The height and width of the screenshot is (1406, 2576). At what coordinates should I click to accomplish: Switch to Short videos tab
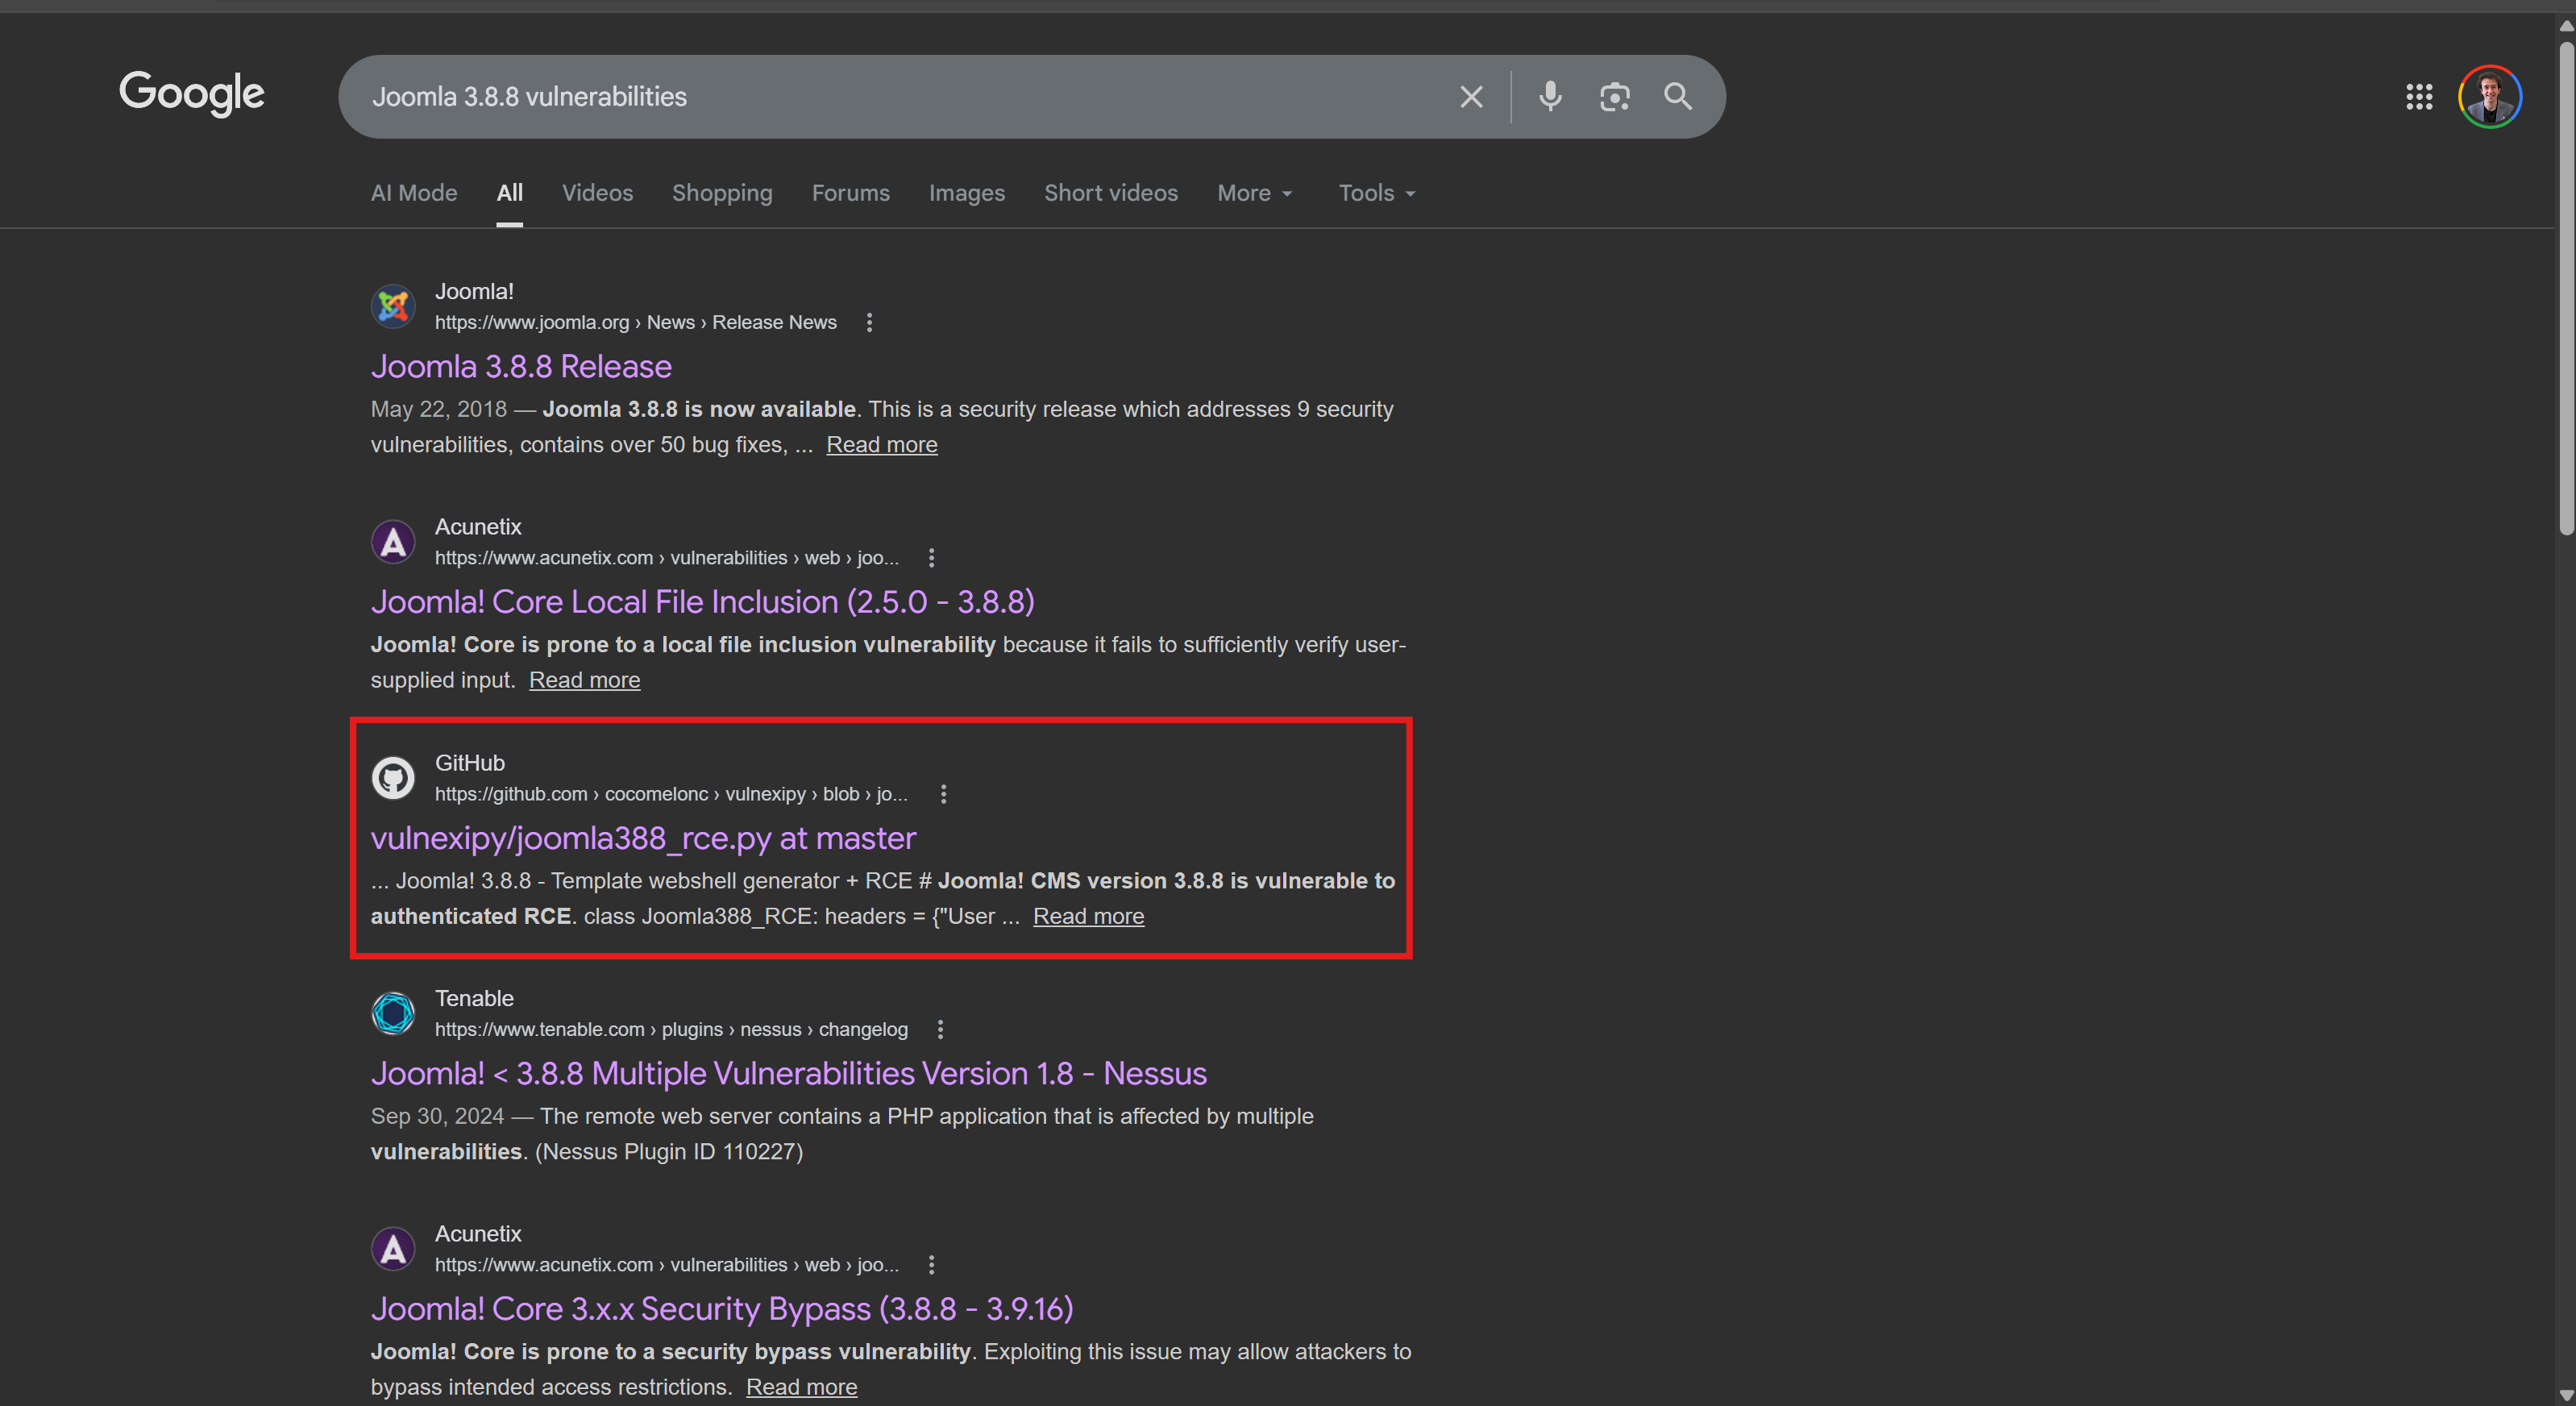[1111, 193]
